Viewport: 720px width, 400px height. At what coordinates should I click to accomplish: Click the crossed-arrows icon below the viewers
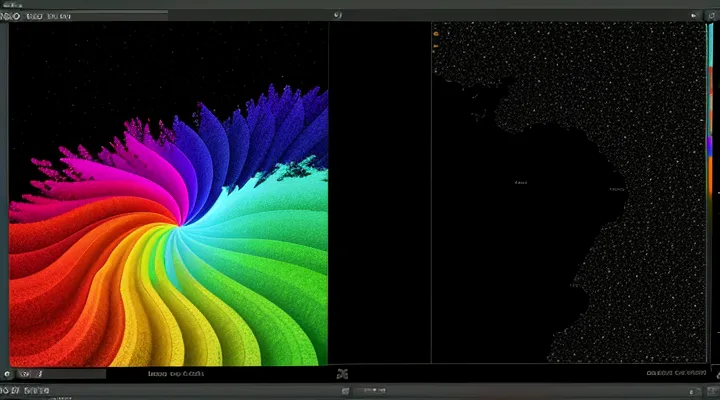[343, 374]
